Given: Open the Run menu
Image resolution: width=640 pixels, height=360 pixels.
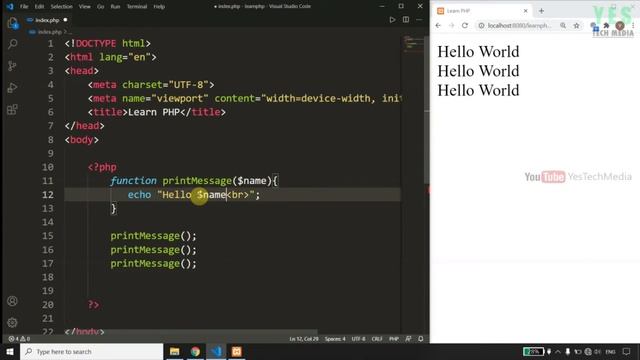Looking at the screenshot, I should coord(116,7).
